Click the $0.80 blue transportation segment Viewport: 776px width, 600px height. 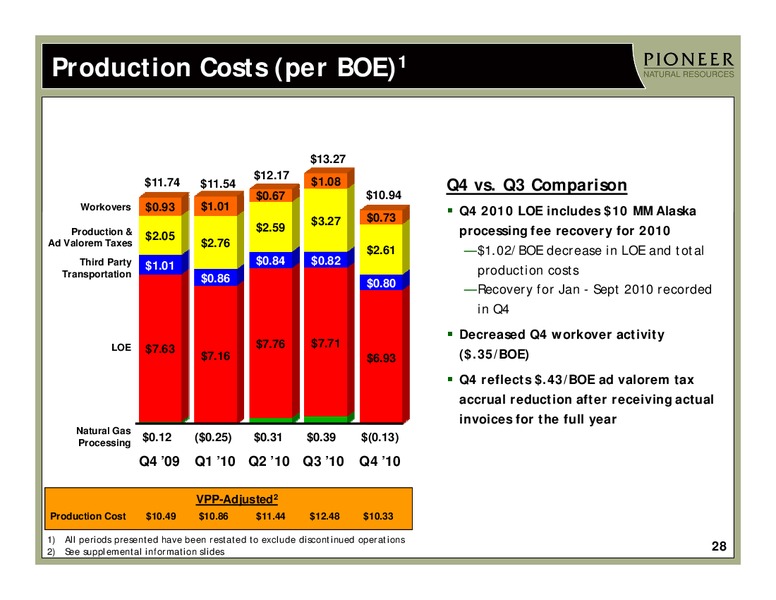[381, 283]
